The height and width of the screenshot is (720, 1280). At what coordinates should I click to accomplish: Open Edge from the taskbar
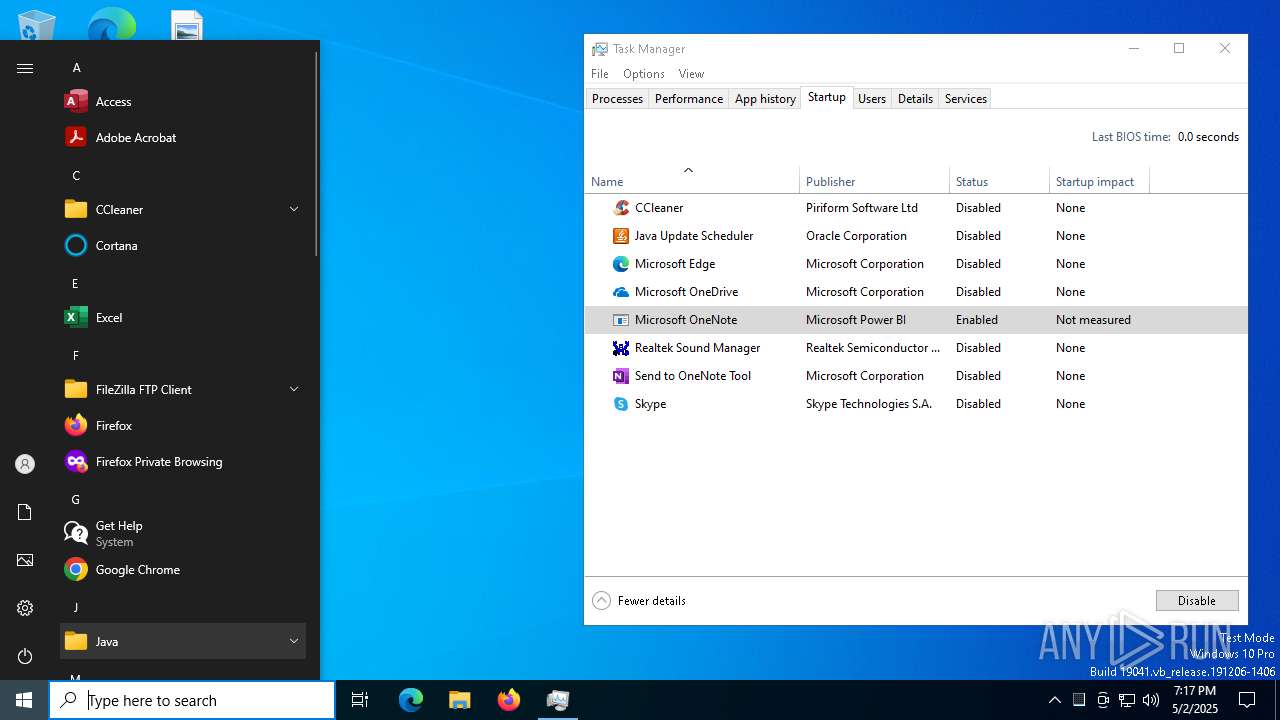pyautogui.click(x=411, y=700)
